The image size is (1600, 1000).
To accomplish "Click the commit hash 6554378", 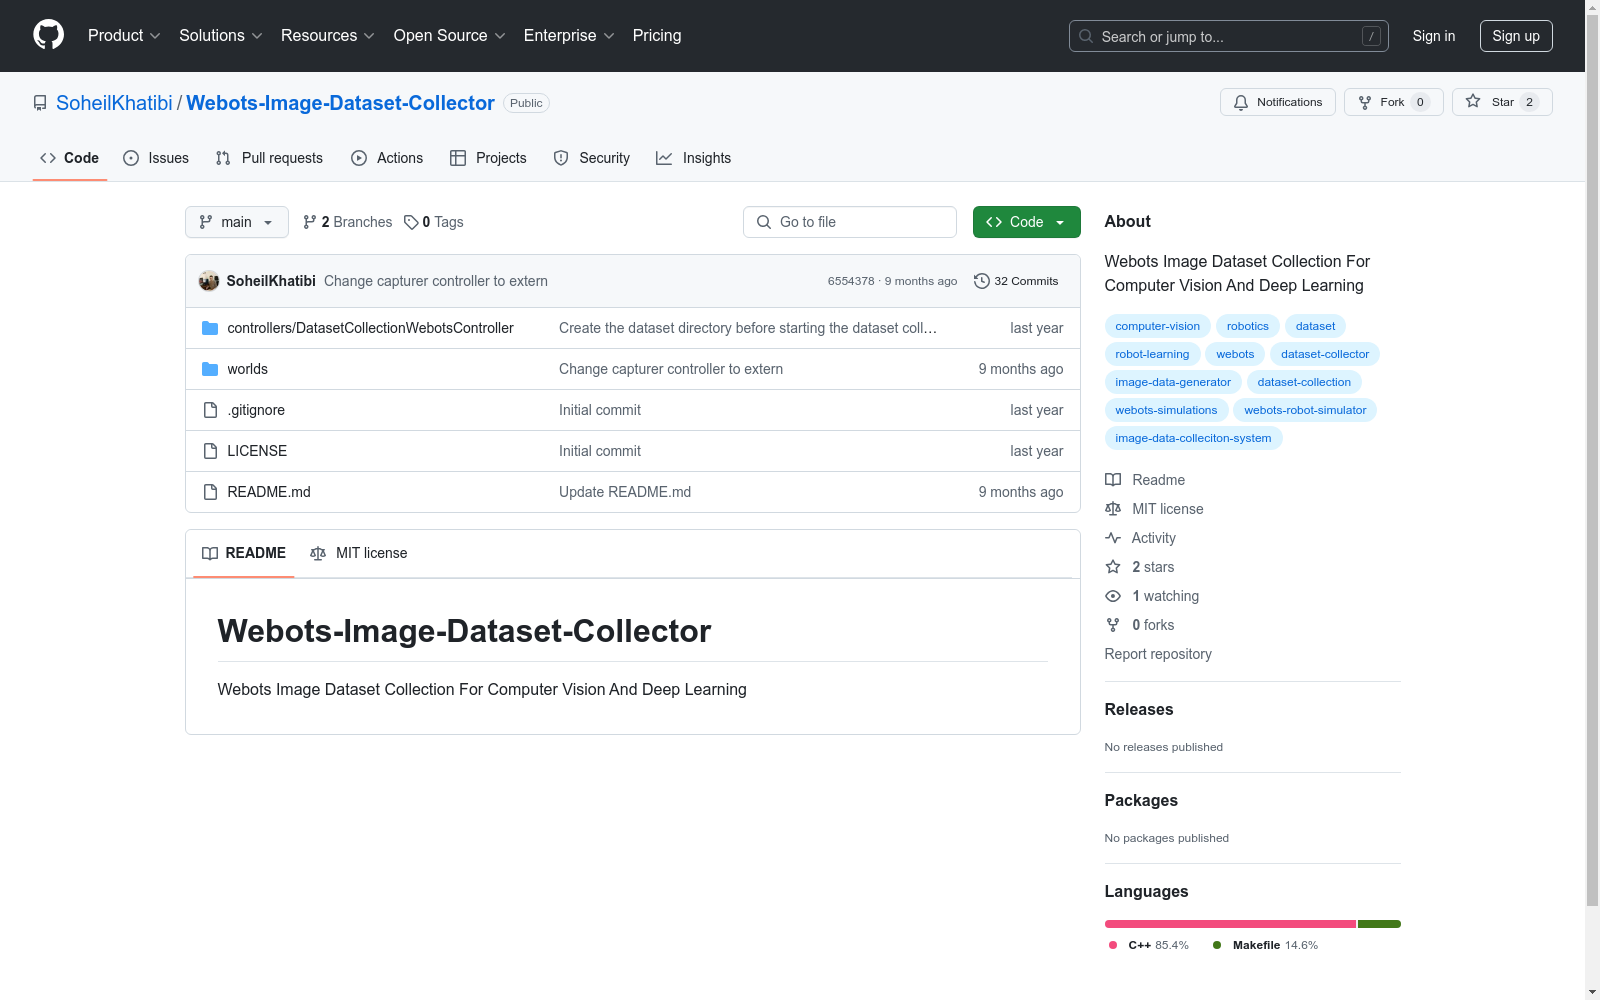I will tap(851, 281).
